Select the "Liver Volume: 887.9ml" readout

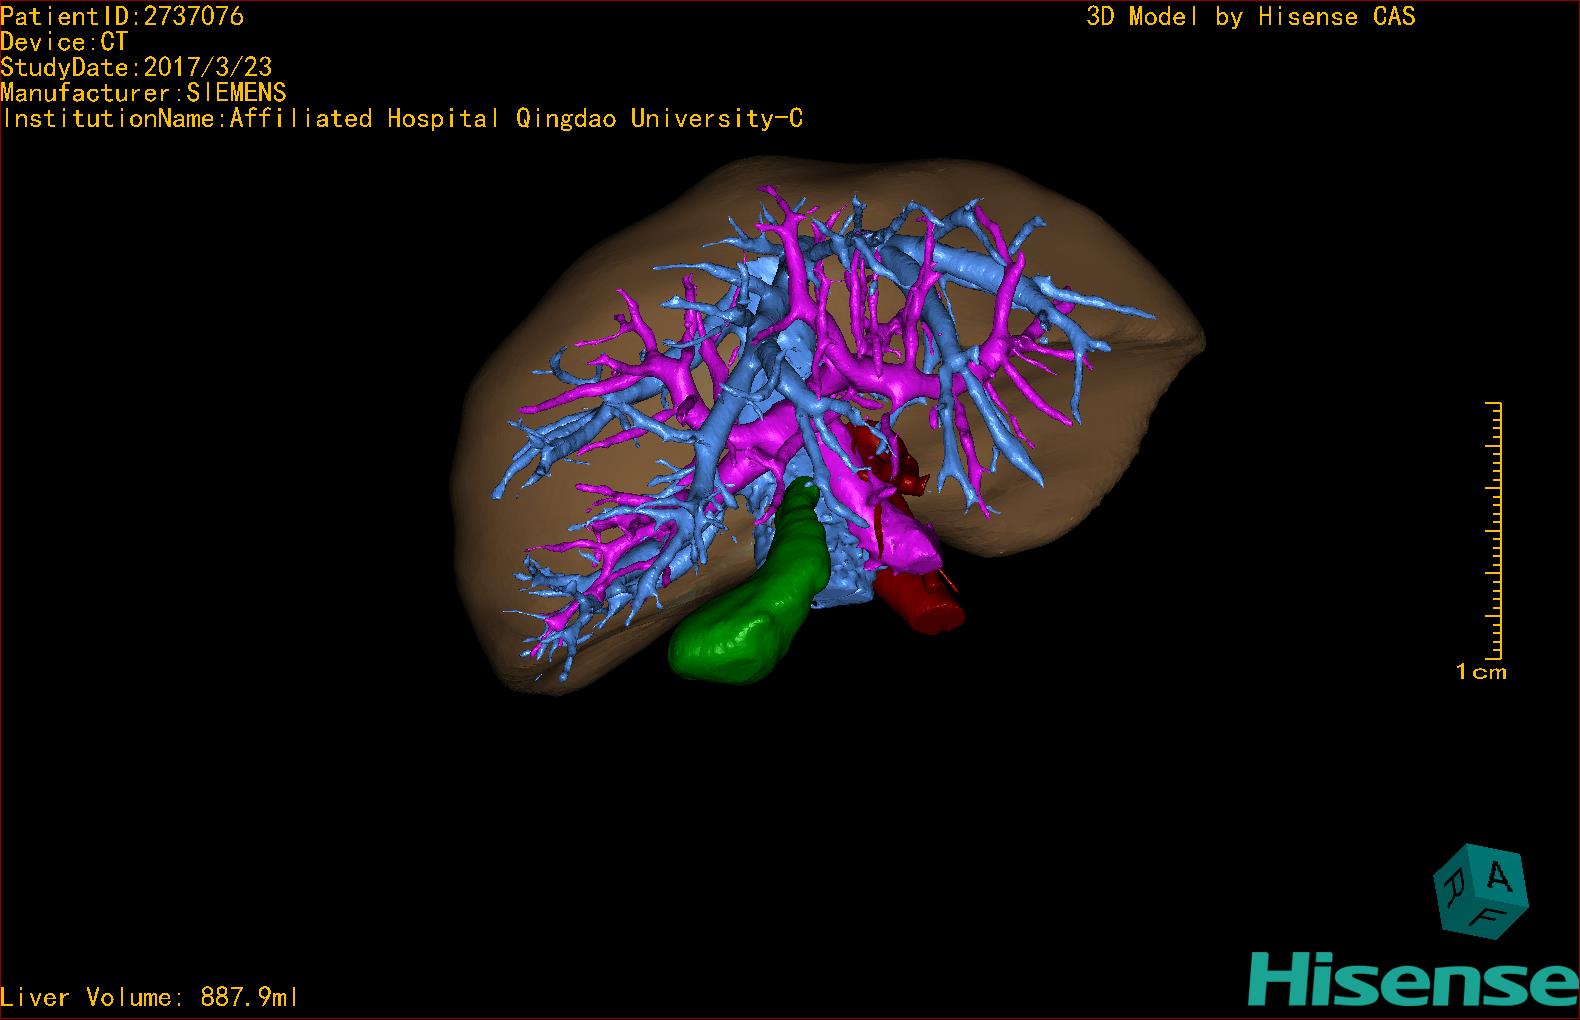point(149,997)
